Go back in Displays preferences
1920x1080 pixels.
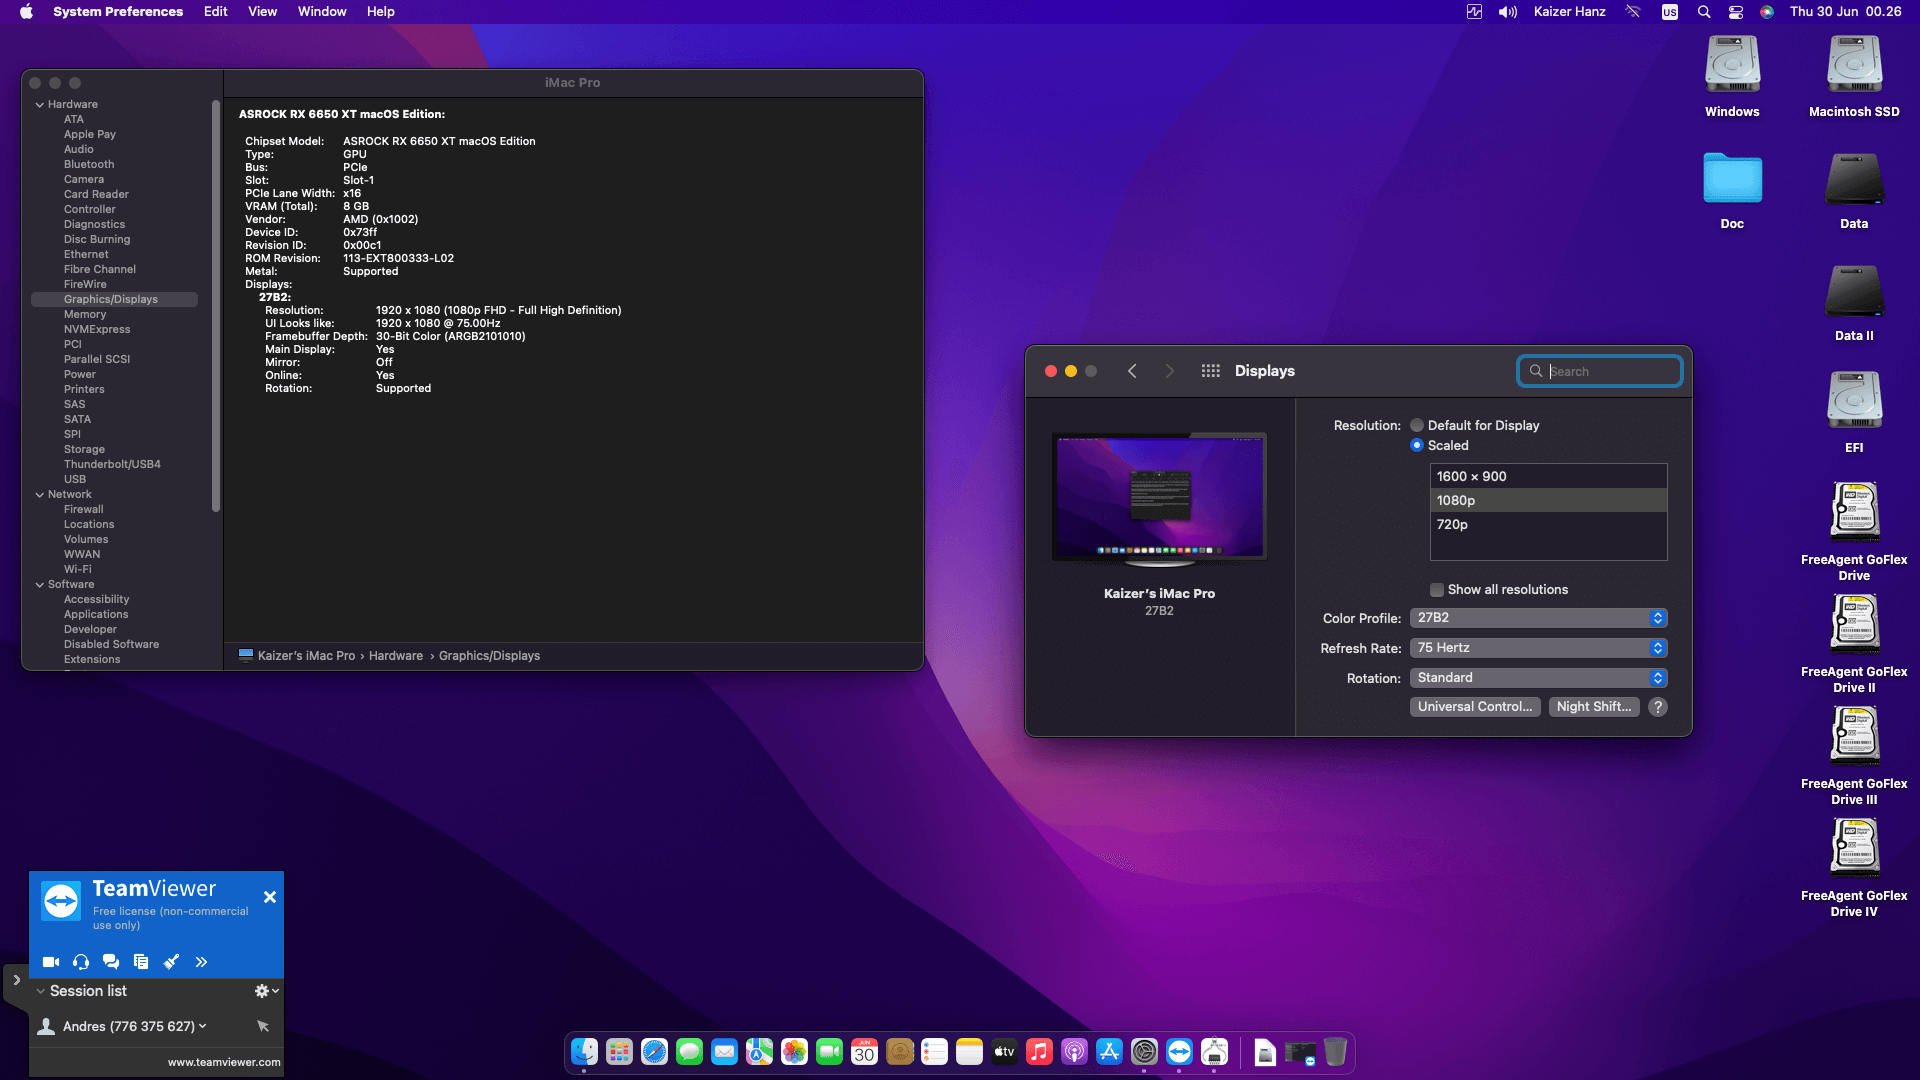1132,371
